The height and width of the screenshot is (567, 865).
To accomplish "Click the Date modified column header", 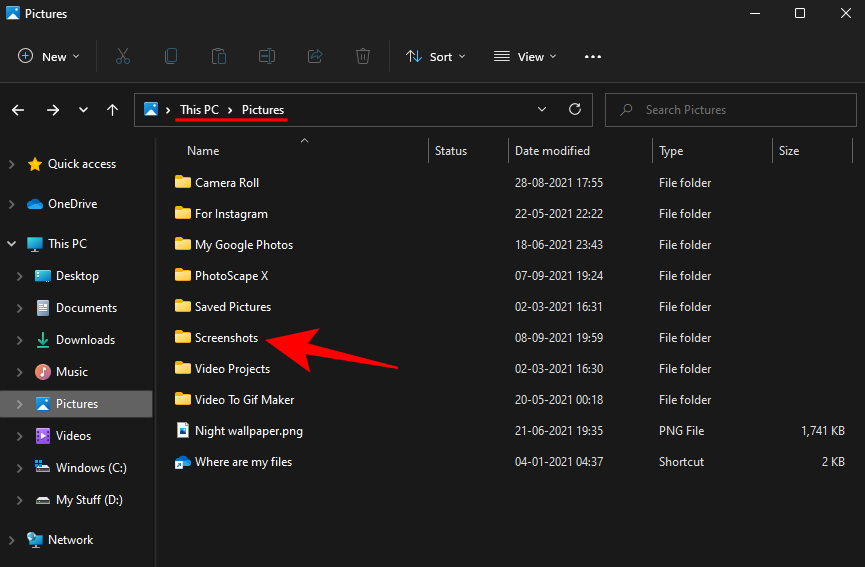I will pyautogui.click(x=552, y=151).
